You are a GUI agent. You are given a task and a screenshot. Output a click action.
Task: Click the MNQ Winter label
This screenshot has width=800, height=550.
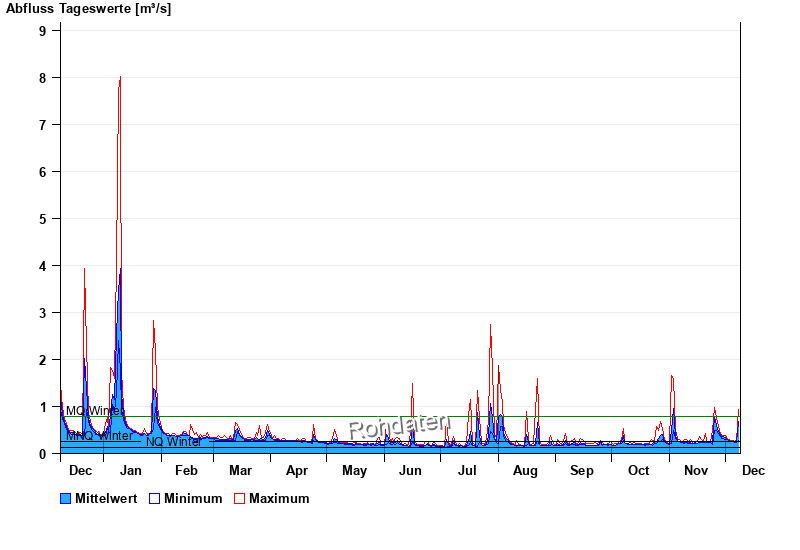(x=99, y=436)
